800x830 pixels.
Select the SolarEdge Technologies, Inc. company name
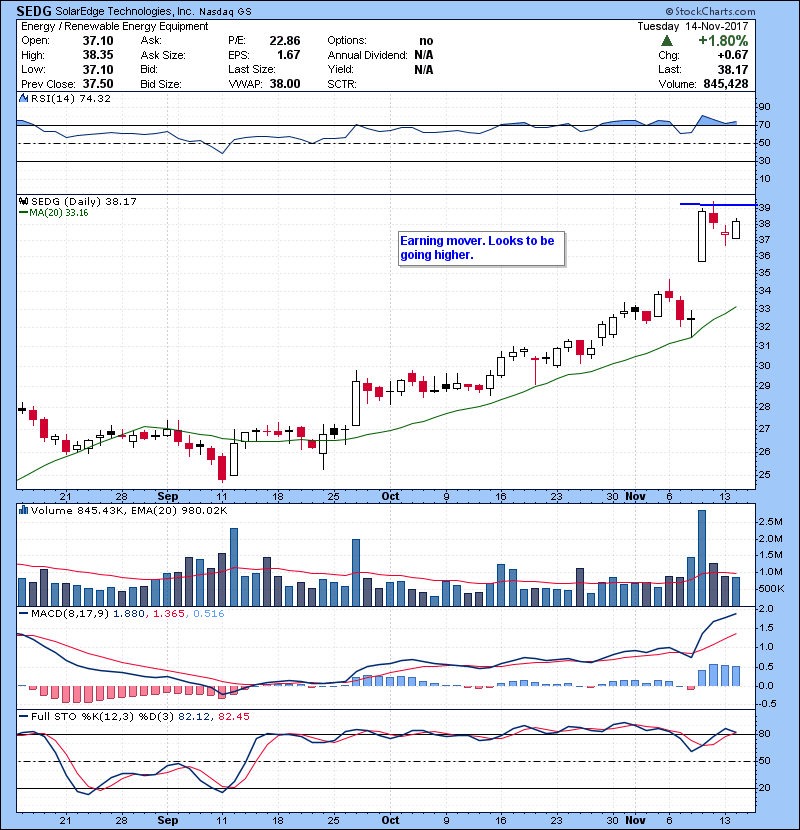124,11
